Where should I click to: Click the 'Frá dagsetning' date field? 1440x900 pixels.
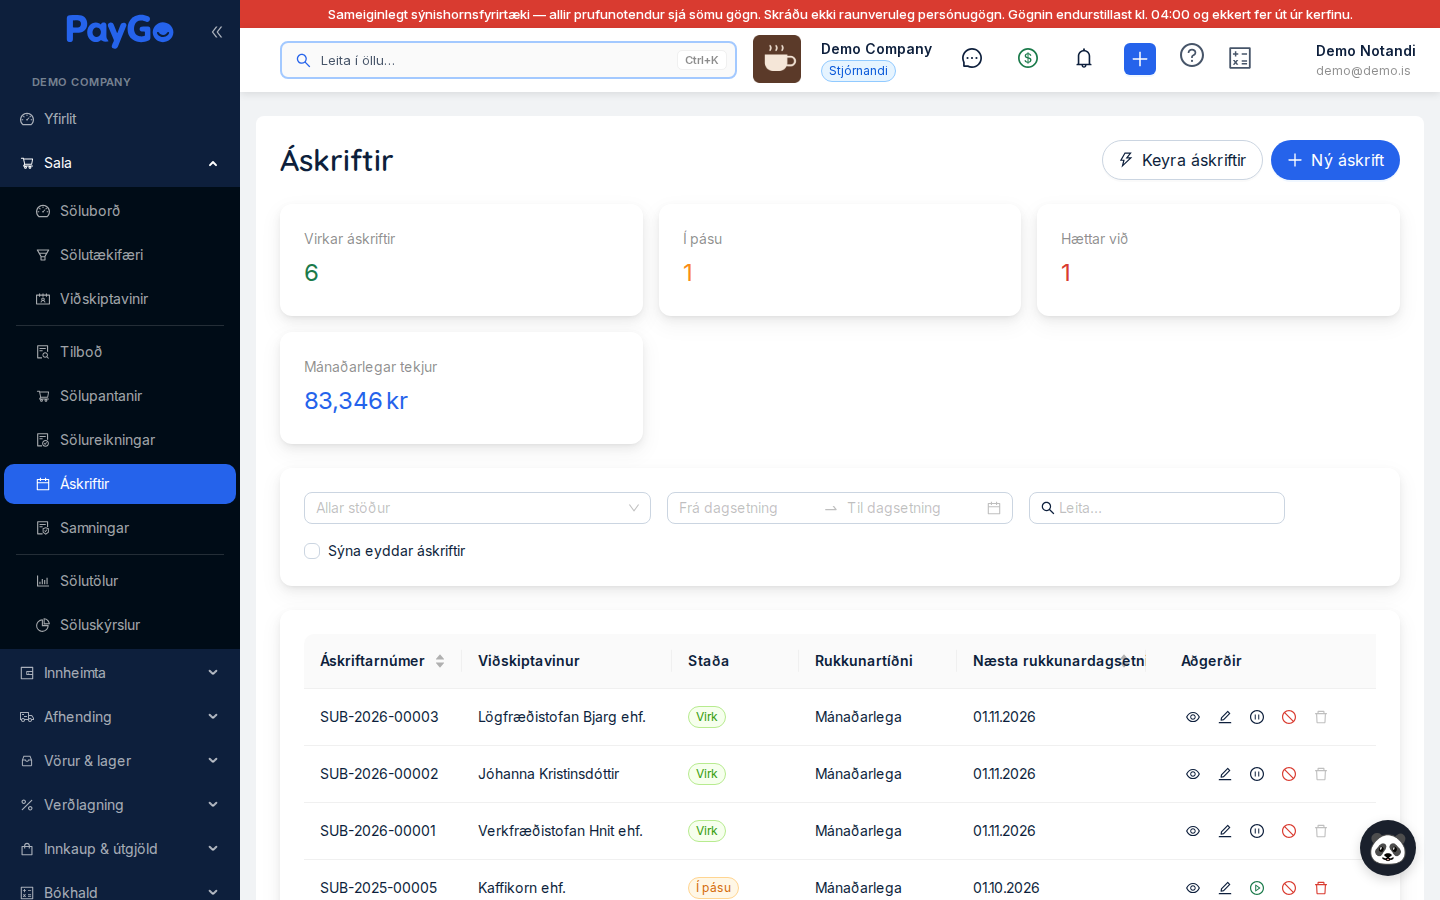point(745,508)
